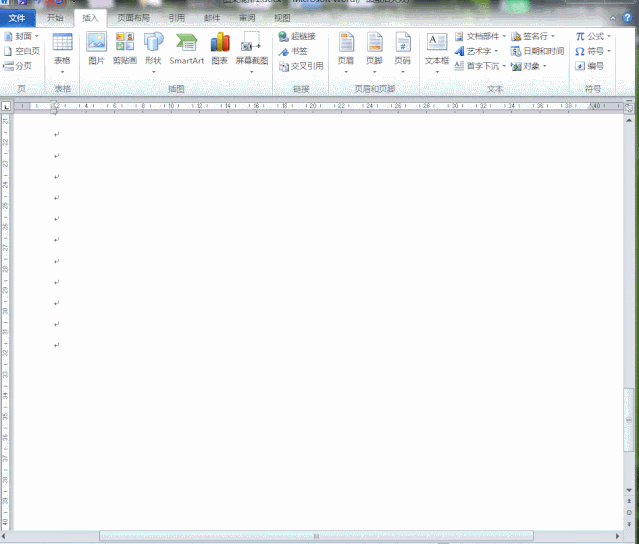Click the horizontal scrollbar thumb
639x544 pixels.
(316, 536)
